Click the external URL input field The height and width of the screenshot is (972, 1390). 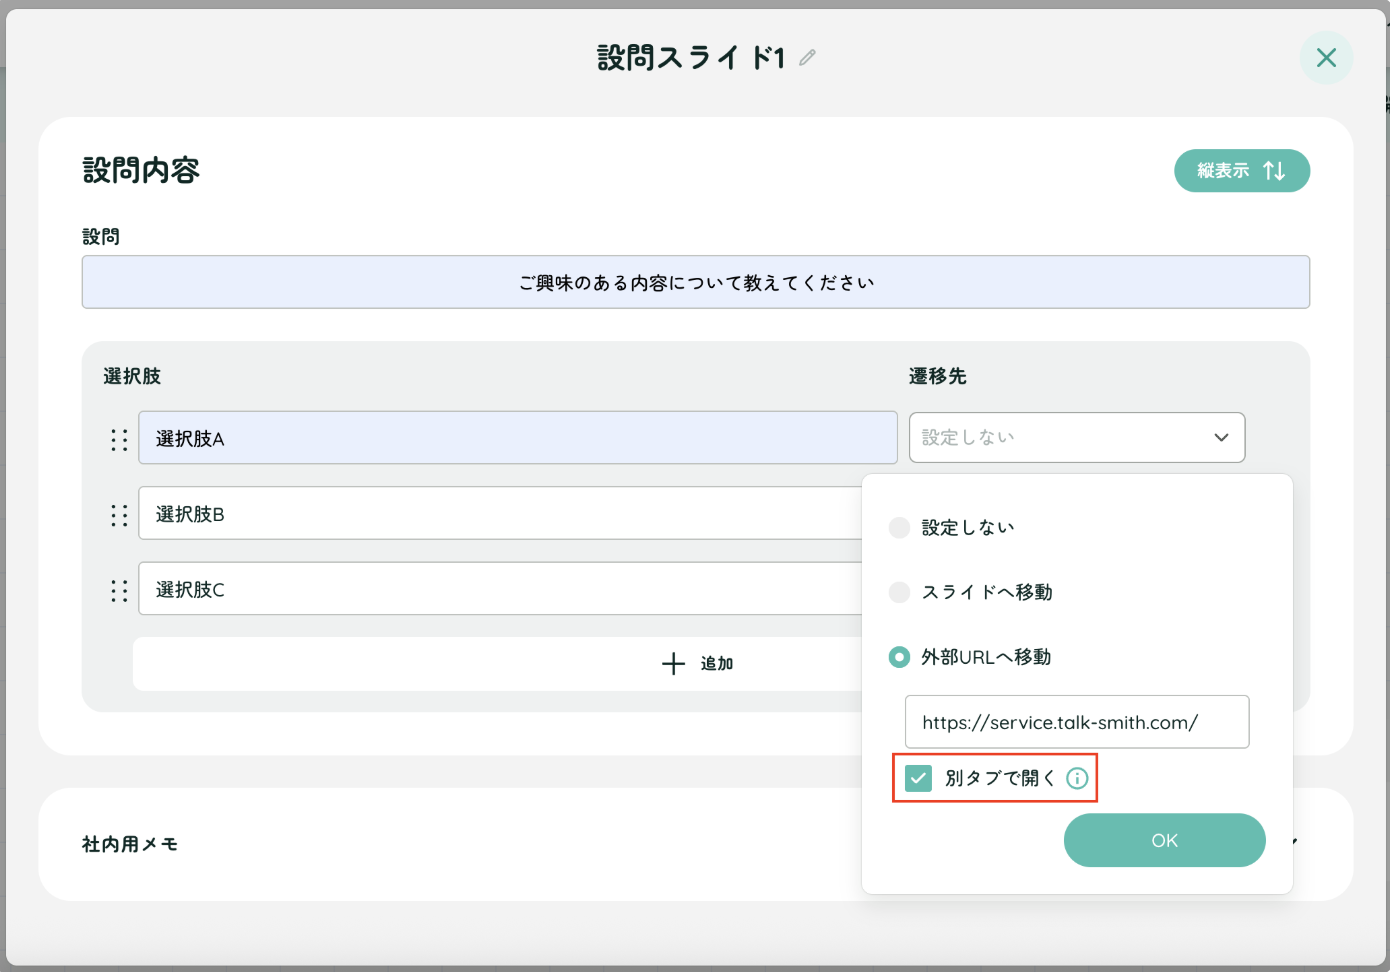coord(1076,722)
